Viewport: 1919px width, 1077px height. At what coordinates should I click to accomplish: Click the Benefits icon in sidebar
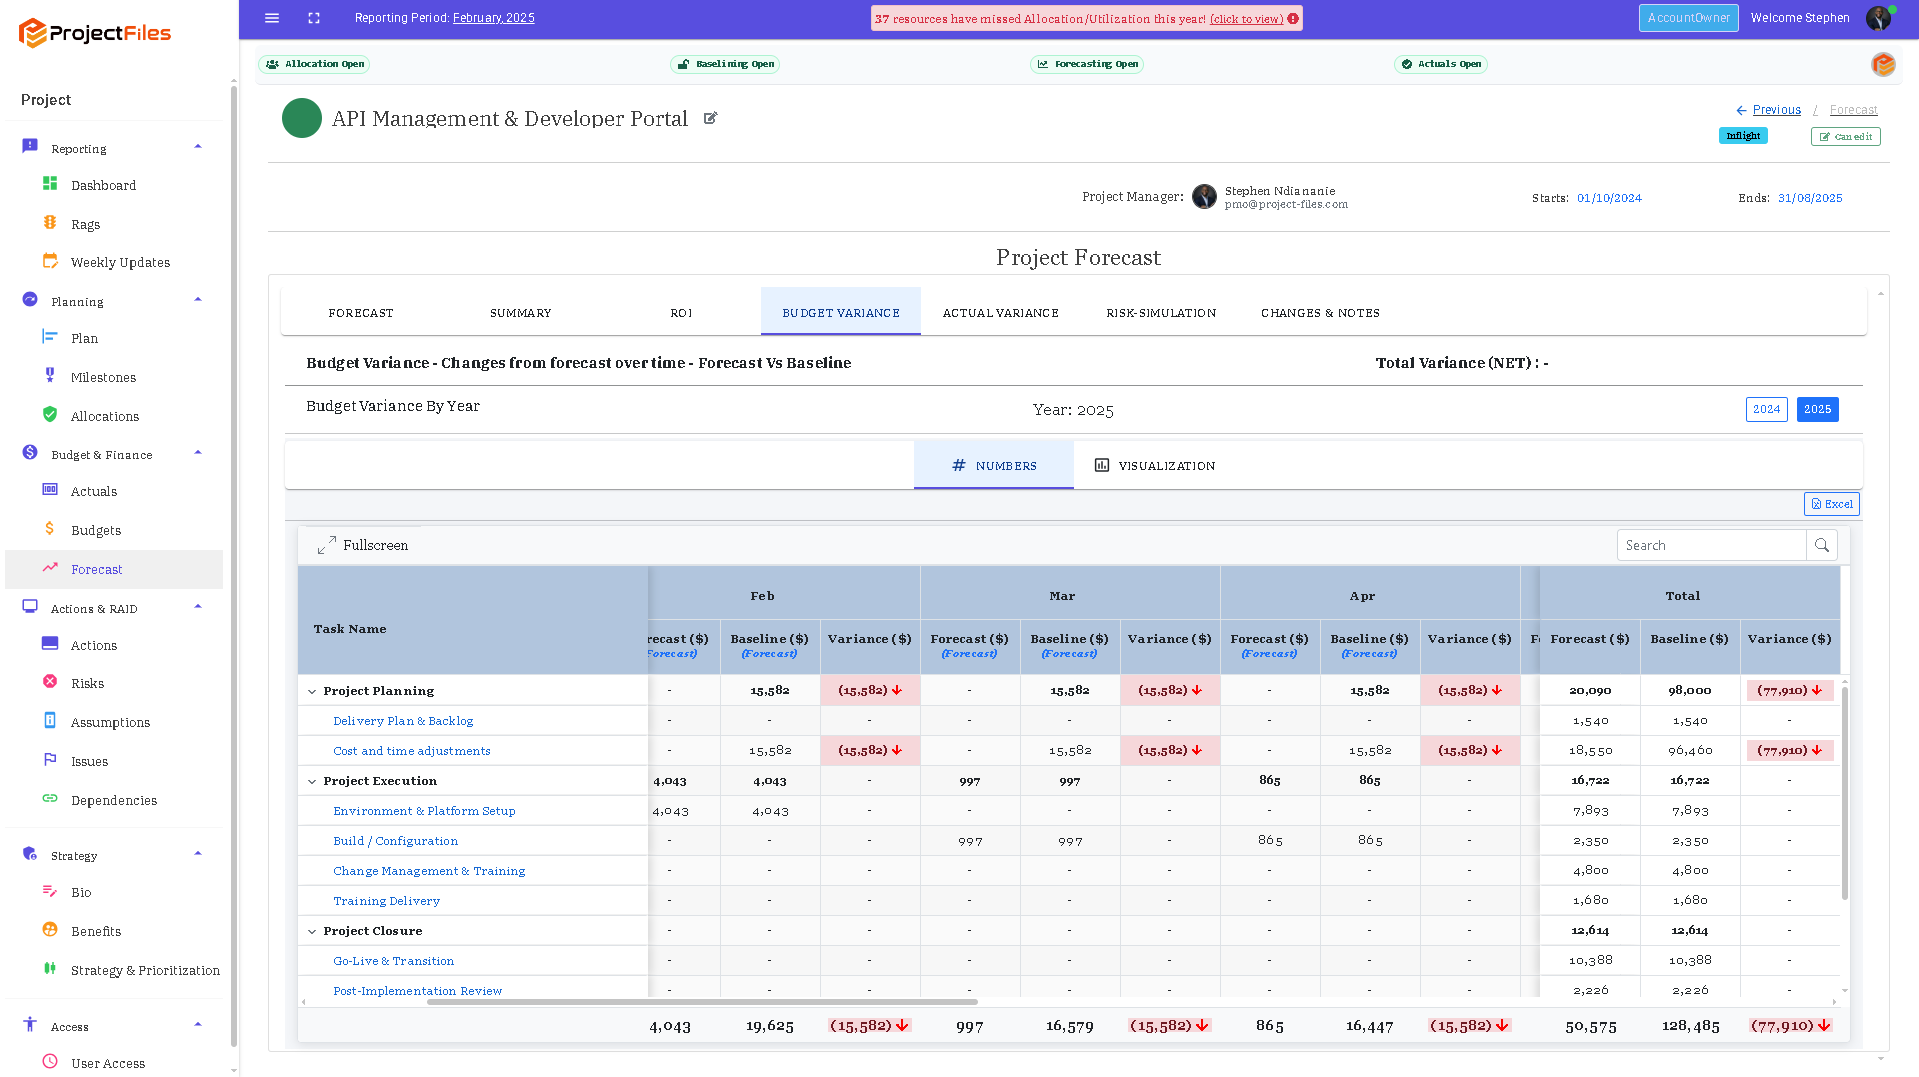tap(50, 929)
